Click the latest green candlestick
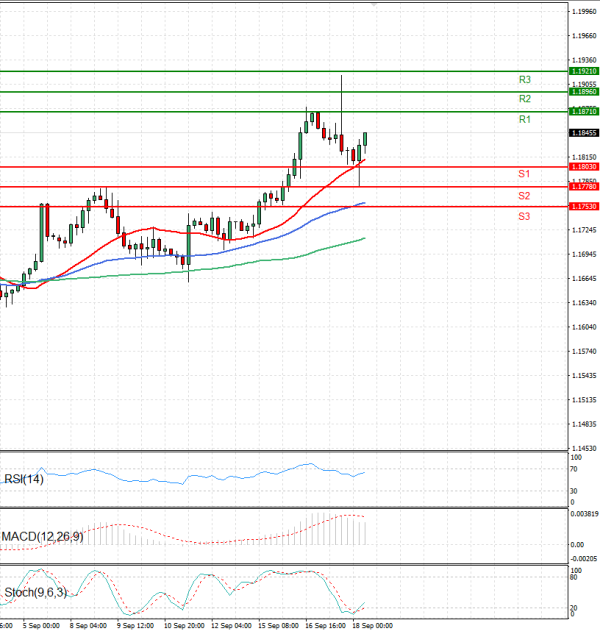Viewport: 600px width, 634px height. [365, 139]
